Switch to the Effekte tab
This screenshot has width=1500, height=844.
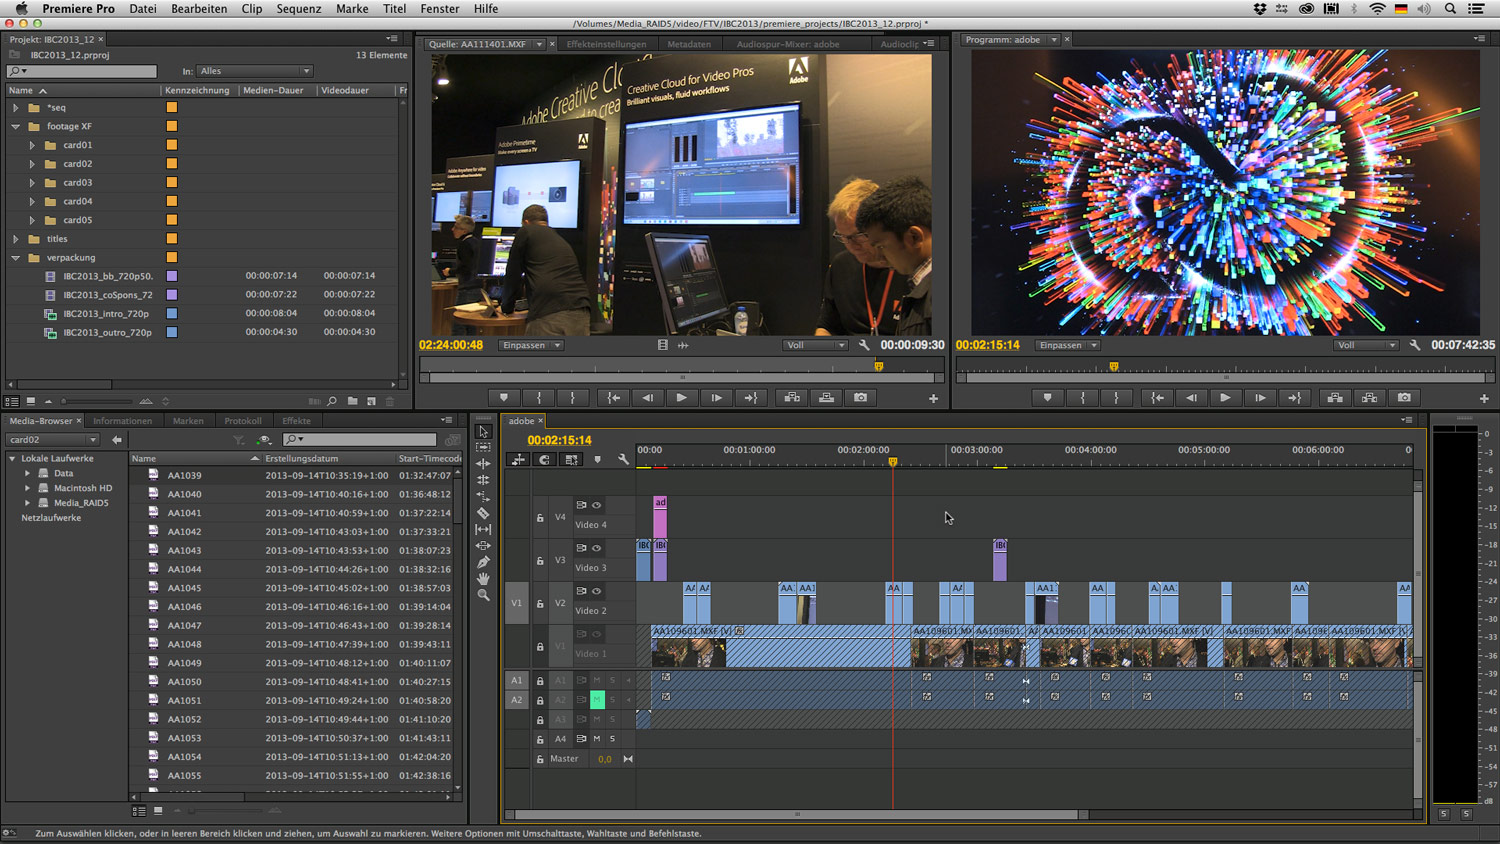(296, 421)
